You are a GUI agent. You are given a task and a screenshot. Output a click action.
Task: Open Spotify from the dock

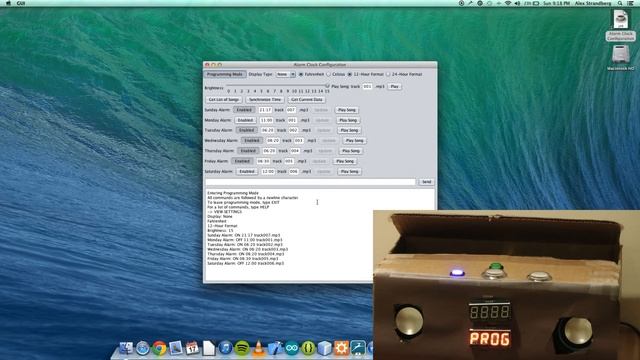(242, 348)
